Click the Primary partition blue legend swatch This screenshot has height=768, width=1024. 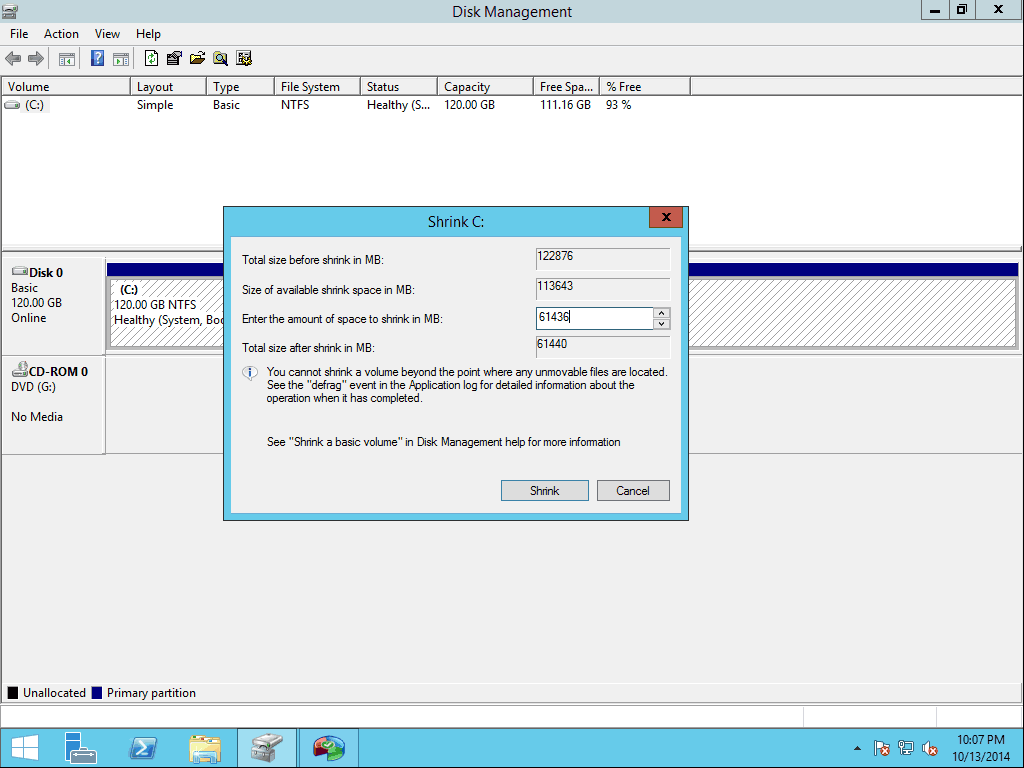pyautogui.click(x=97, y=693)
